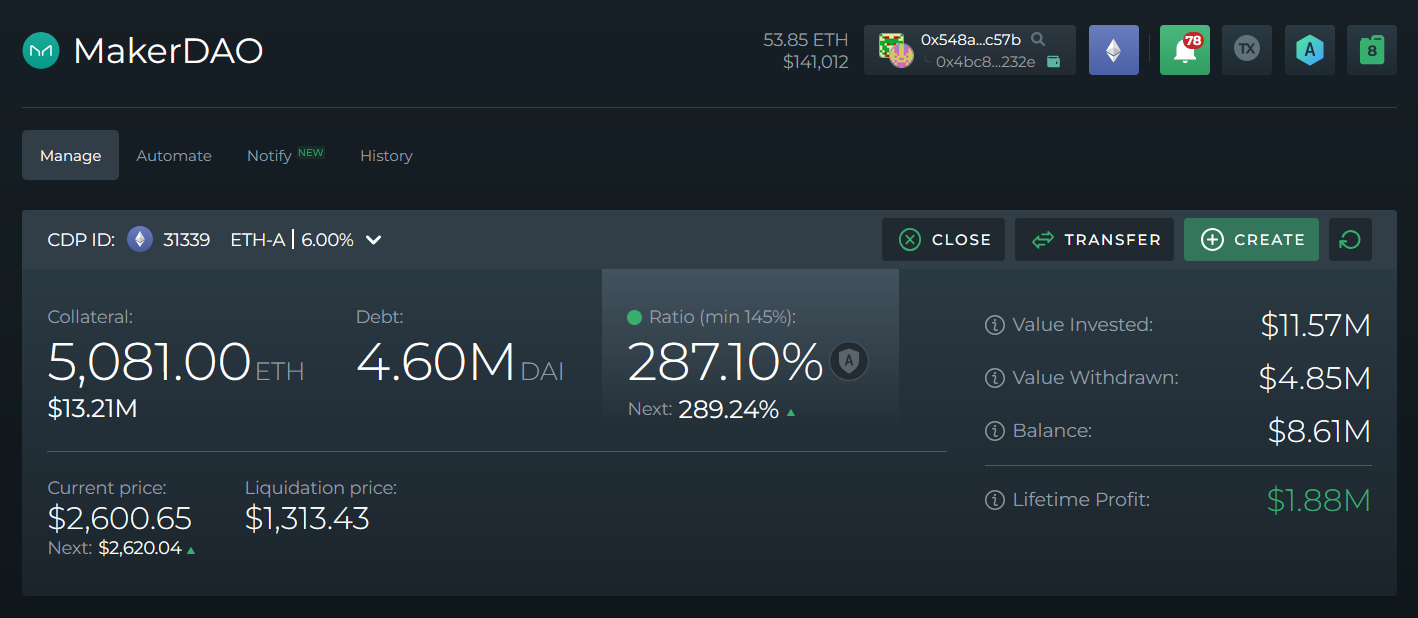Screen dimensions: 1418x618
Task: Open the account avatar icon
Action: [896, 50]
